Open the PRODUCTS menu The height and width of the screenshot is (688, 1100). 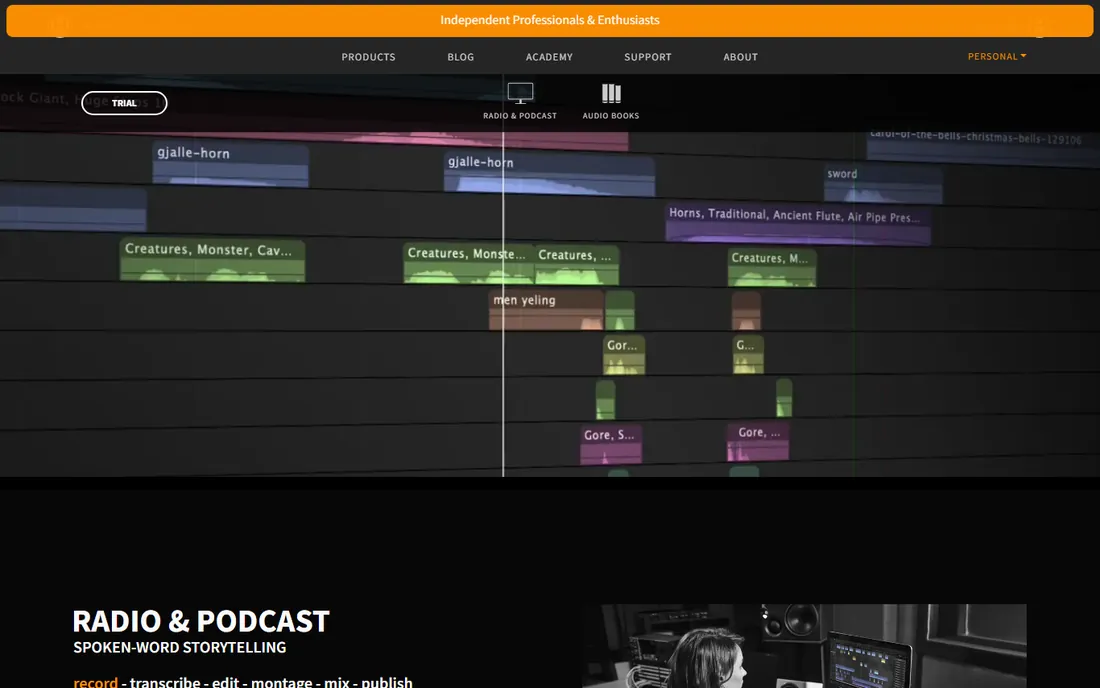tap(368, 57)
